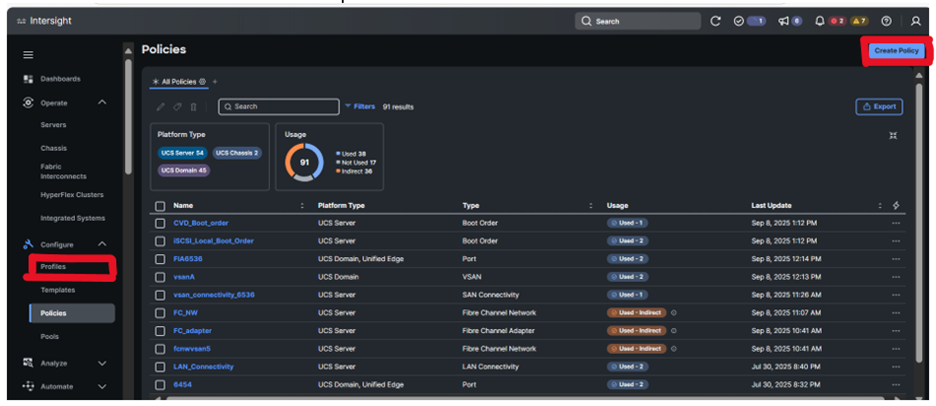
Task: Open row actions for CVD_Boot_order
Action: pos(895,223)
